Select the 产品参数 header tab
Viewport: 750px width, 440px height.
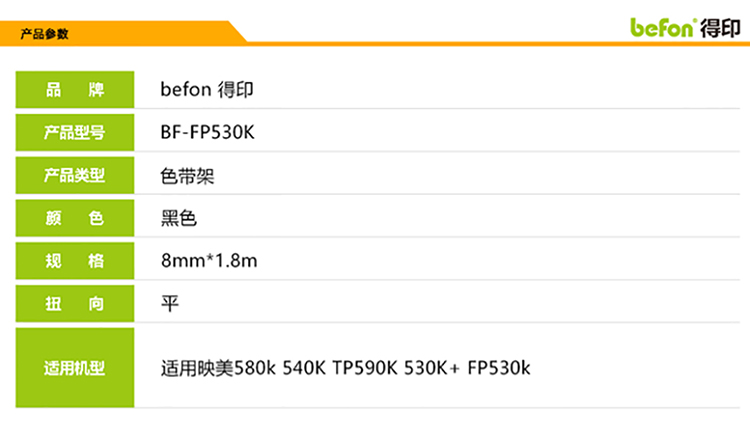coord(45,34)
